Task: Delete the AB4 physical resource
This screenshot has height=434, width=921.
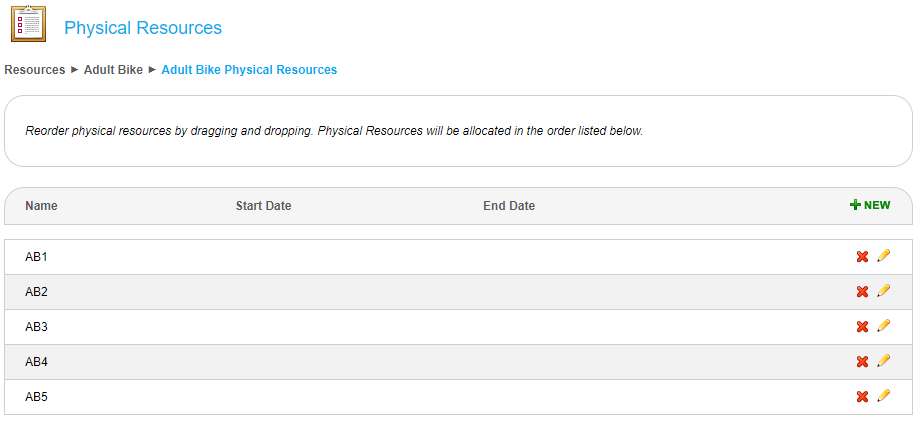Action: 862,362
